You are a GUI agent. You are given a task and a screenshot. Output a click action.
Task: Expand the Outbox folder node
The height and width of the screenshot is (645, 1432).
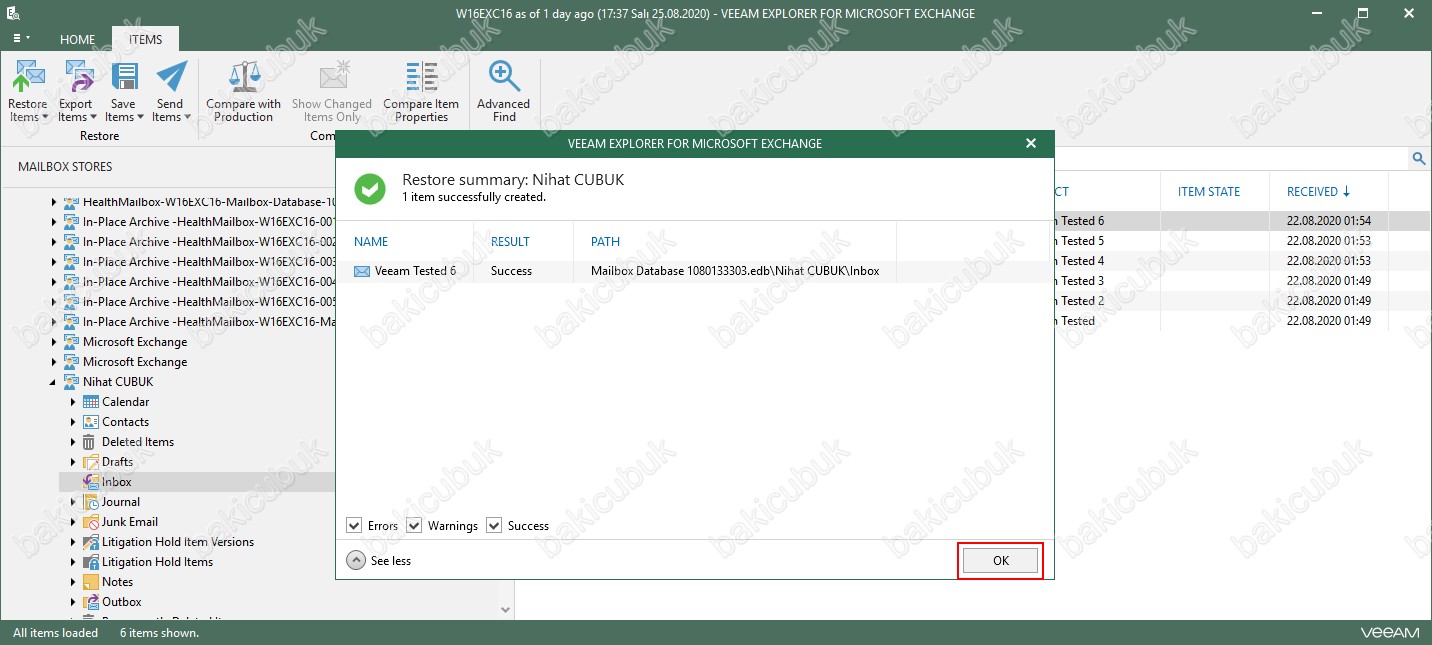pyautogui.click(x=73, y=602)
